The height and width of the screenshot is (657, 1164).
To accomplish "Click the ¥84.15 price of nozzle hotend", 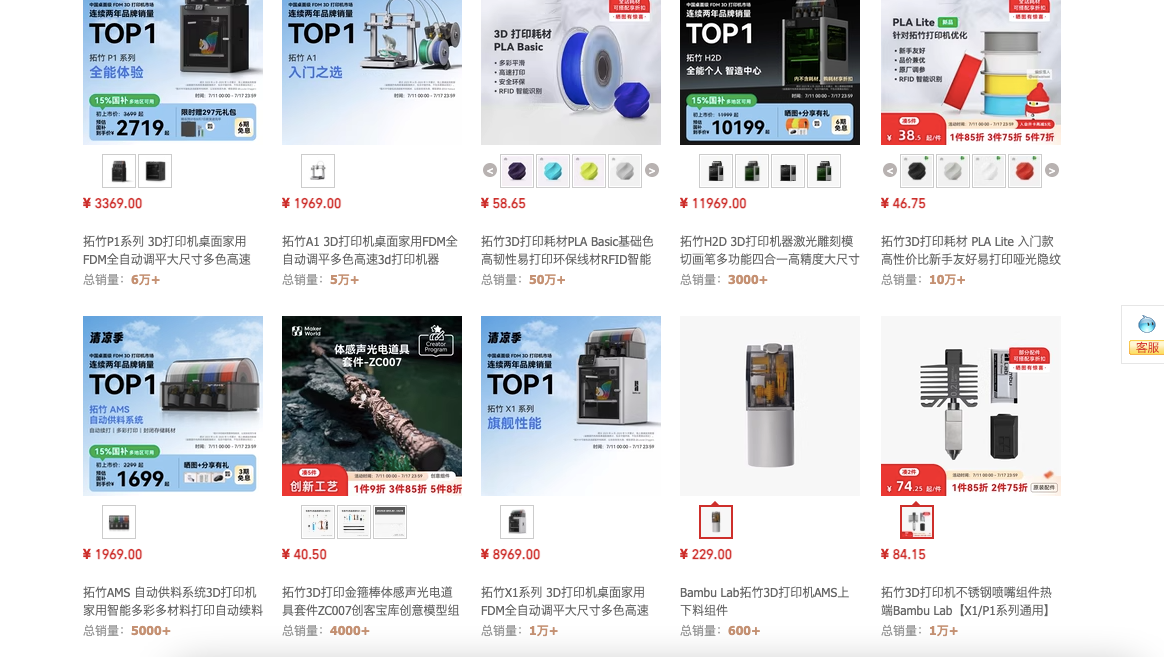I will tap(903, 555).
